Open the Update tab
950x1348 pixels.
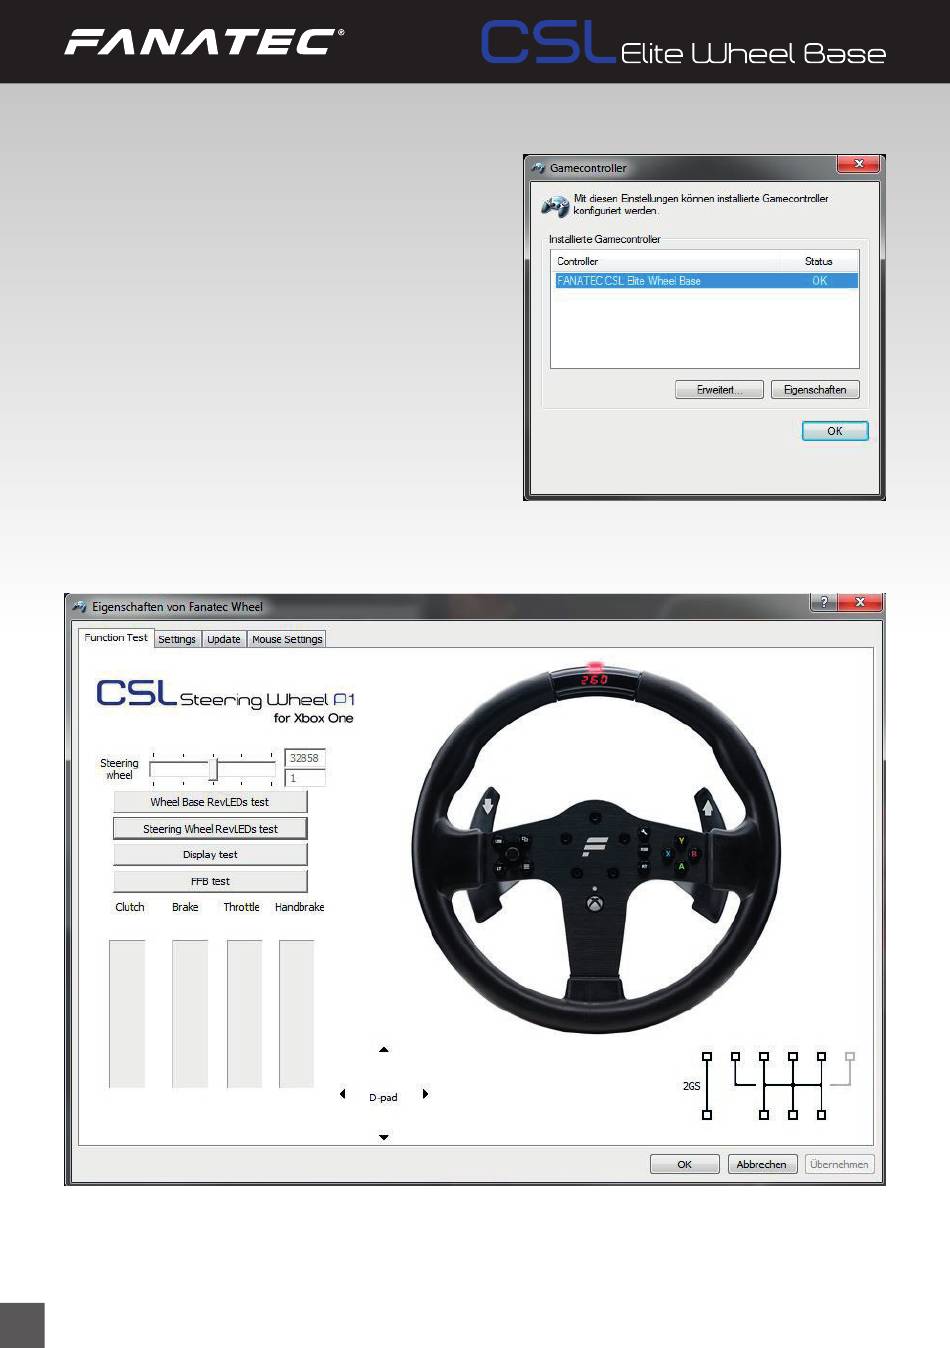(x=224, y=639)
